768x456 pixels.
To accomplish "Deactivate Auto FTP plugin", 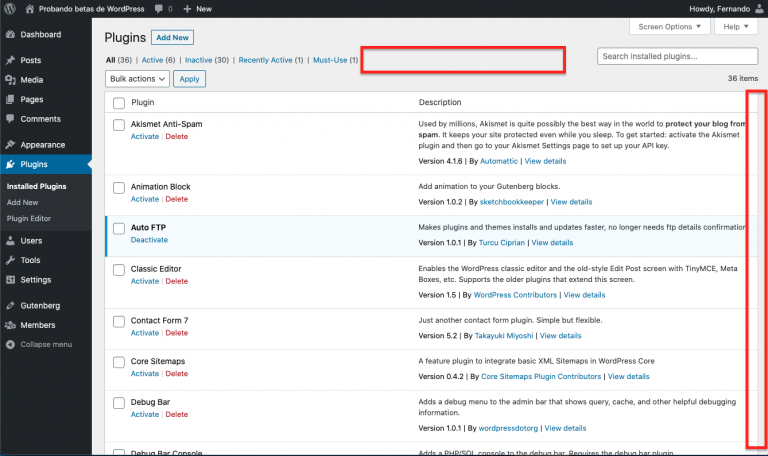I will tap(149, 240).
